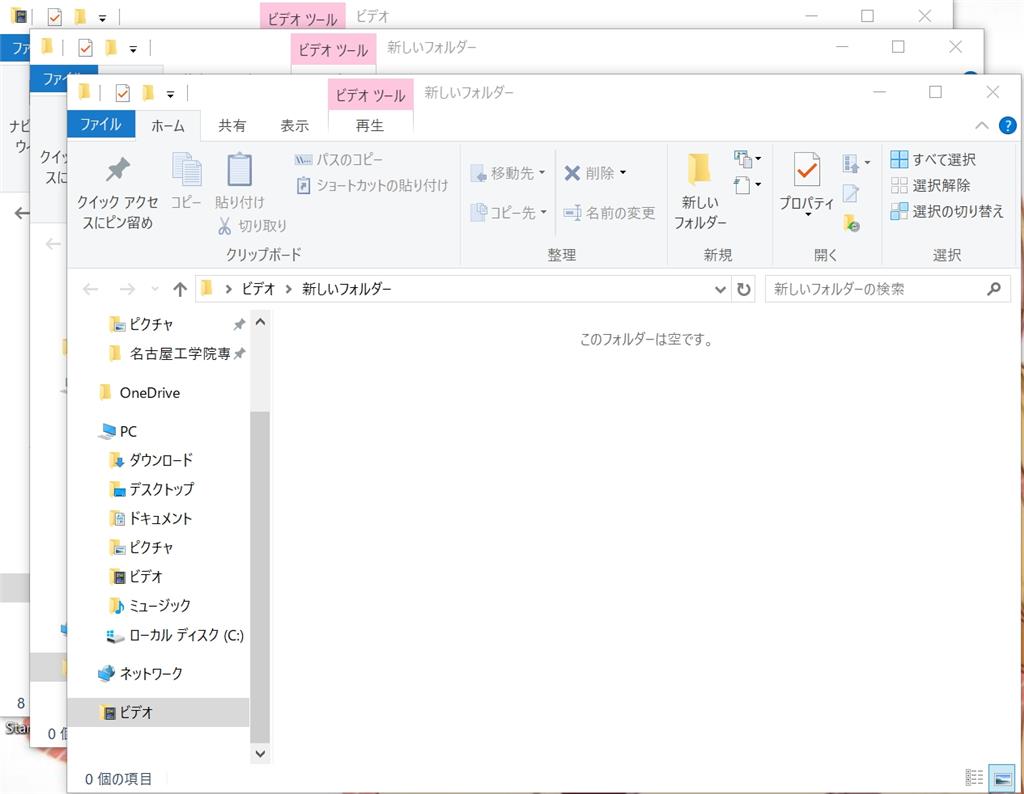
Task: Open デスクトップ in navigation pane
Action: tap(152, 489)
